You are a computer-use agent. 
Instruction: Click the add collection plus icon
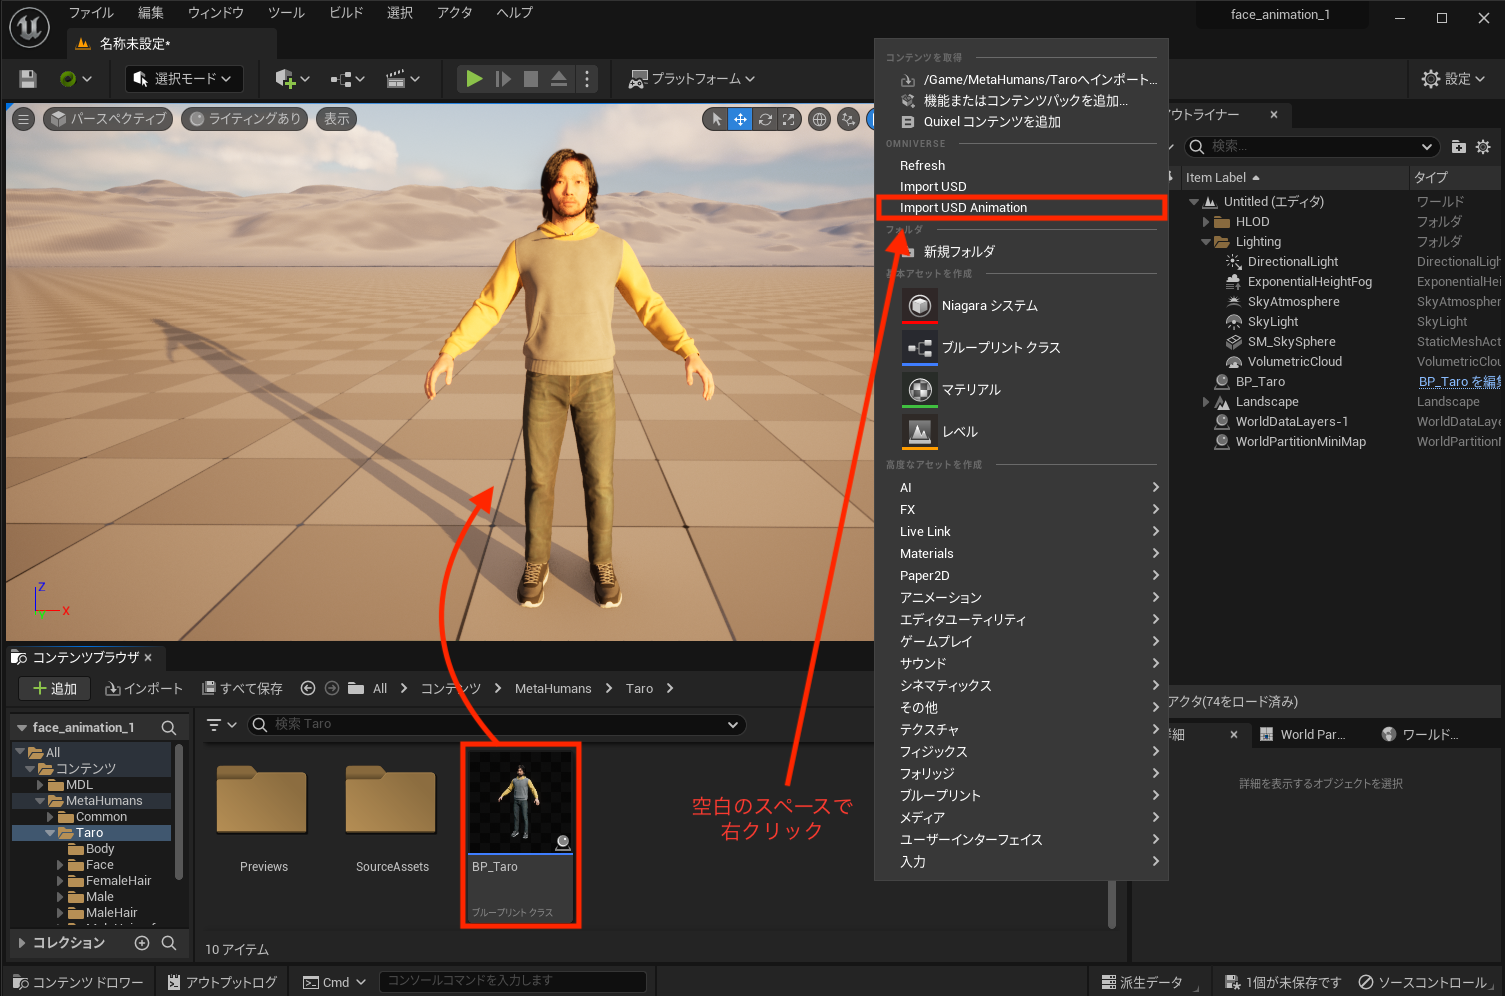142,943
